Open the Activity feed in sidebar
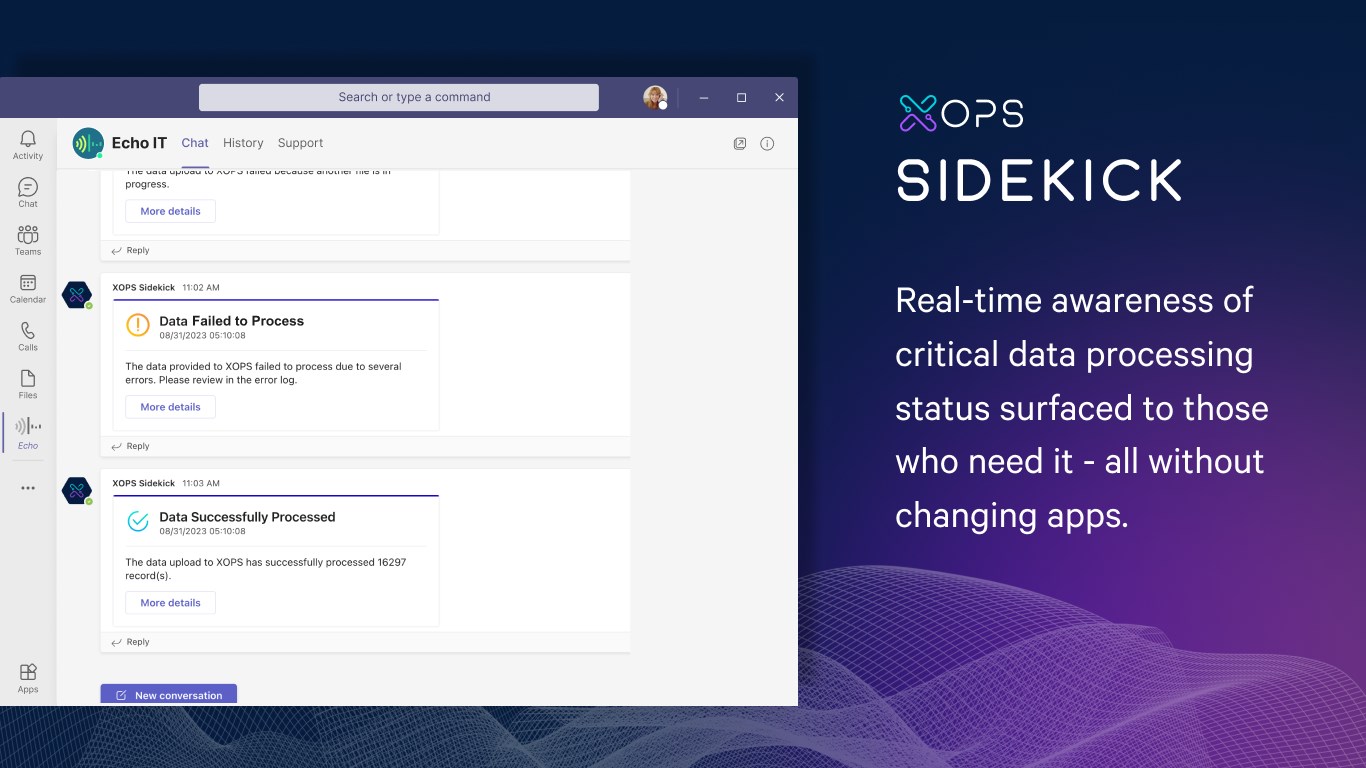 [28, 144]
